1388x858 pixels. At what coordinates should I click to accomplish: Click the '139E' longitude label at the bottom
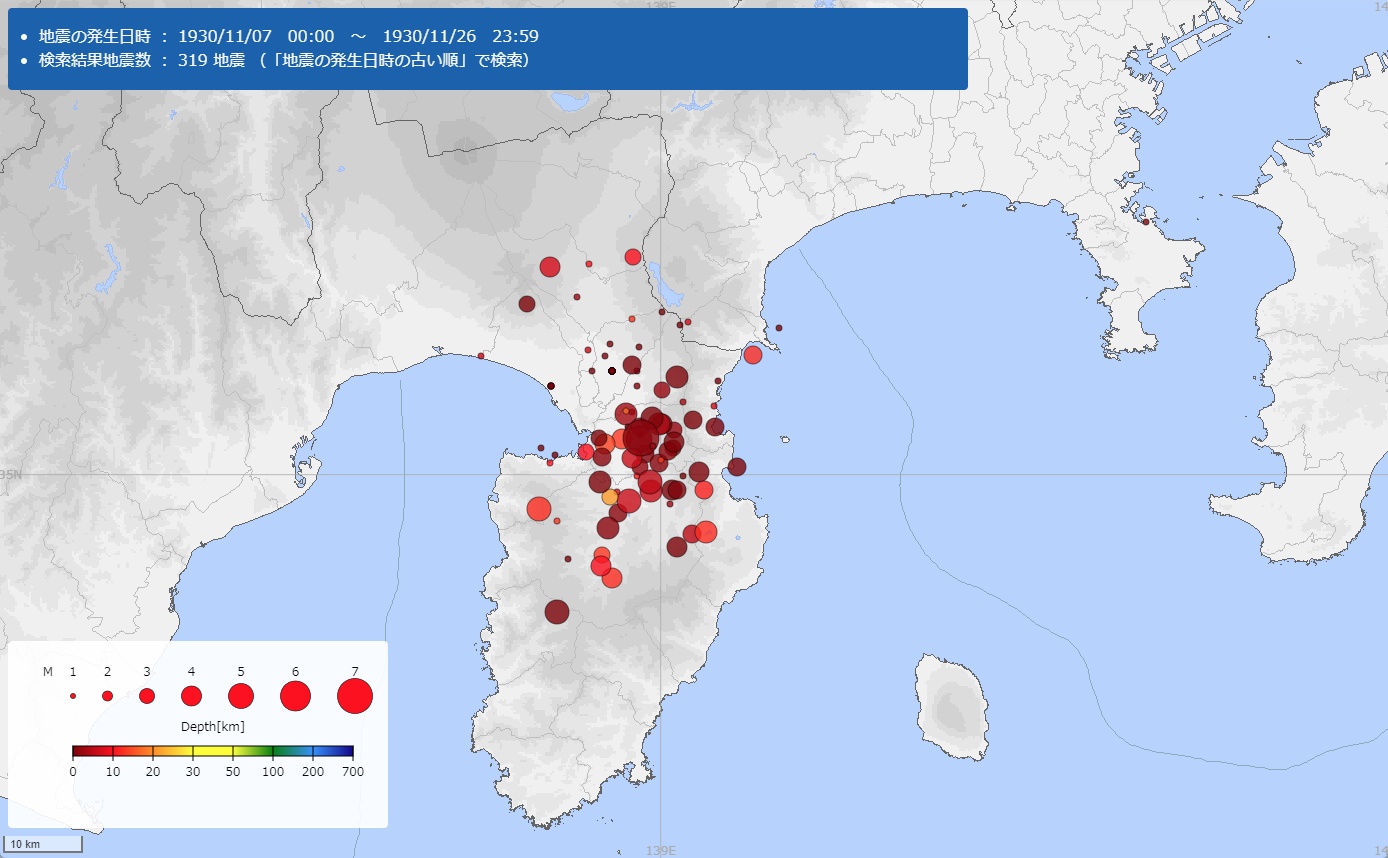[x=661, y=850]
